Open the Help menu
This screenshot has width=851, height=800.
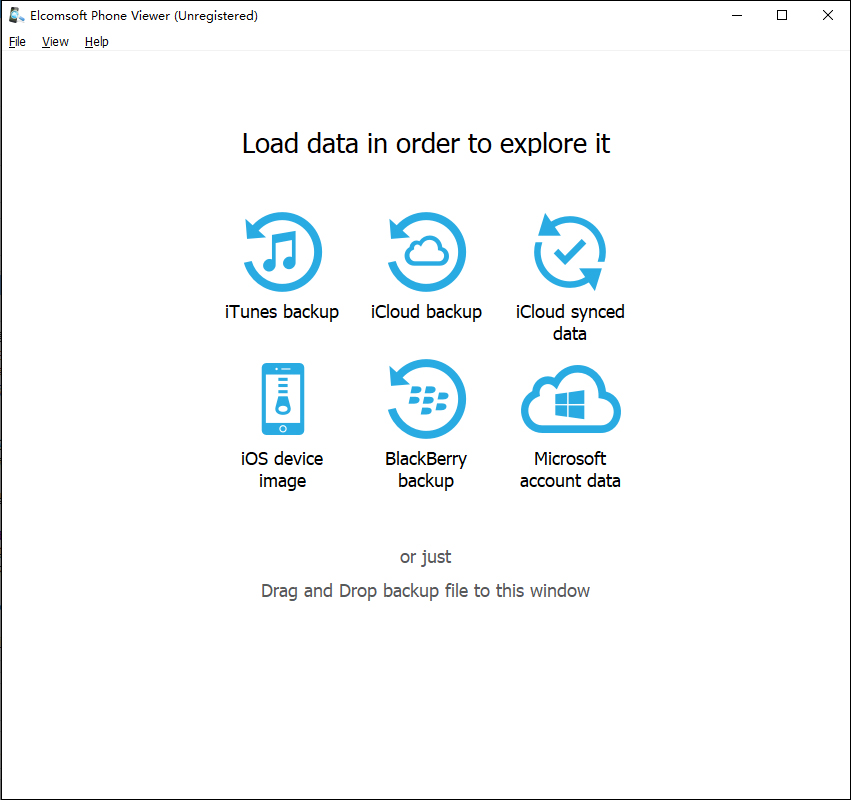97,42
